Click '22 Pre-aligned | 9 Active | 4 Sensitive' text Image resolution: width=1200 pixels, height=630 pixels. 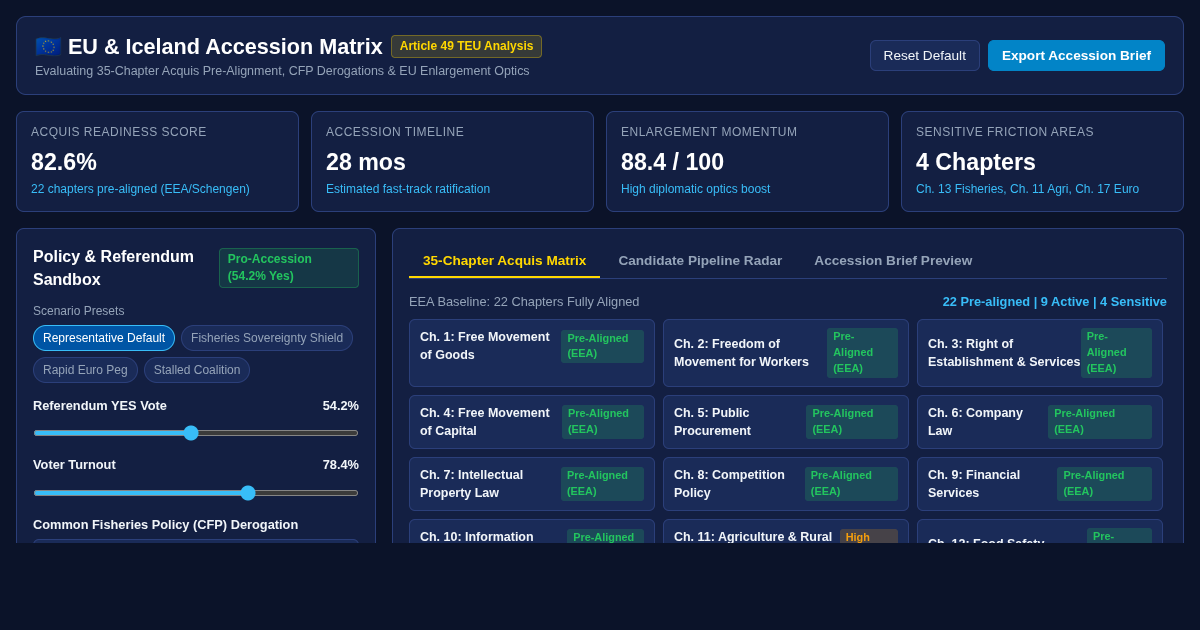pos(1054,301)
